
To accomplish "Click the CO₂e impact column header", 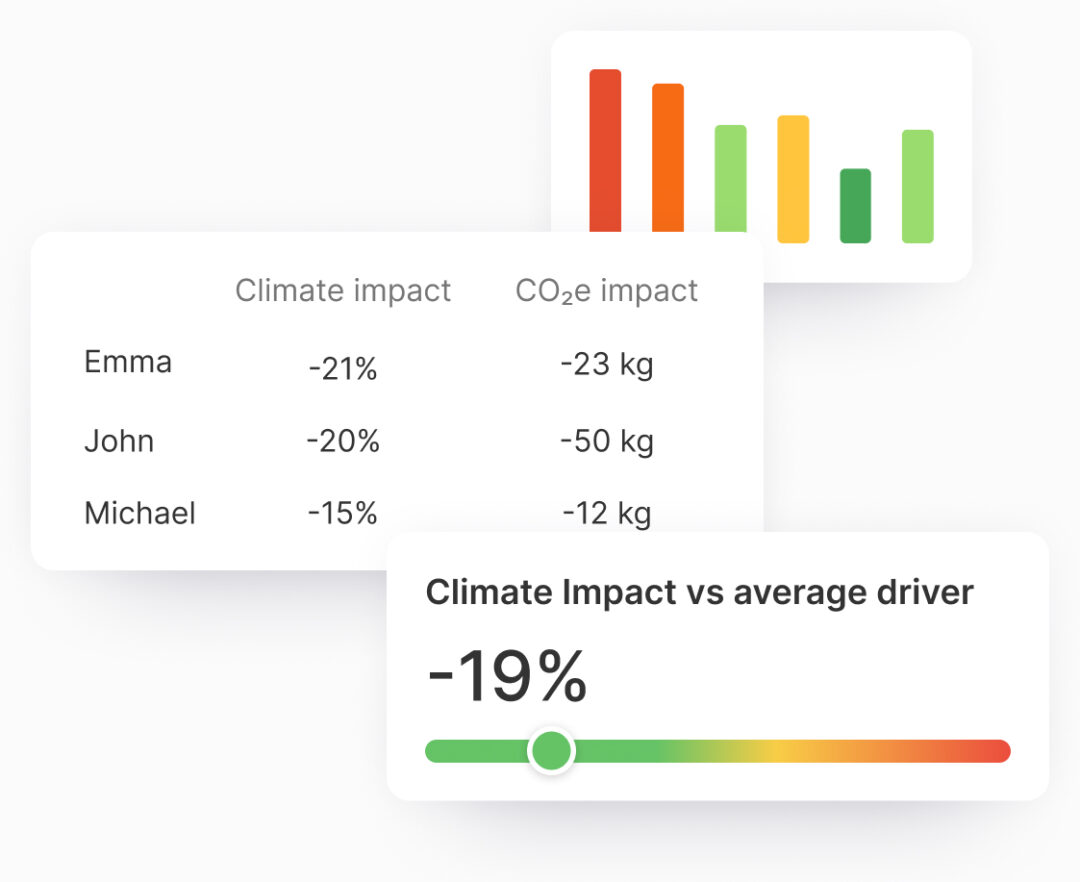I will [606, 291].
